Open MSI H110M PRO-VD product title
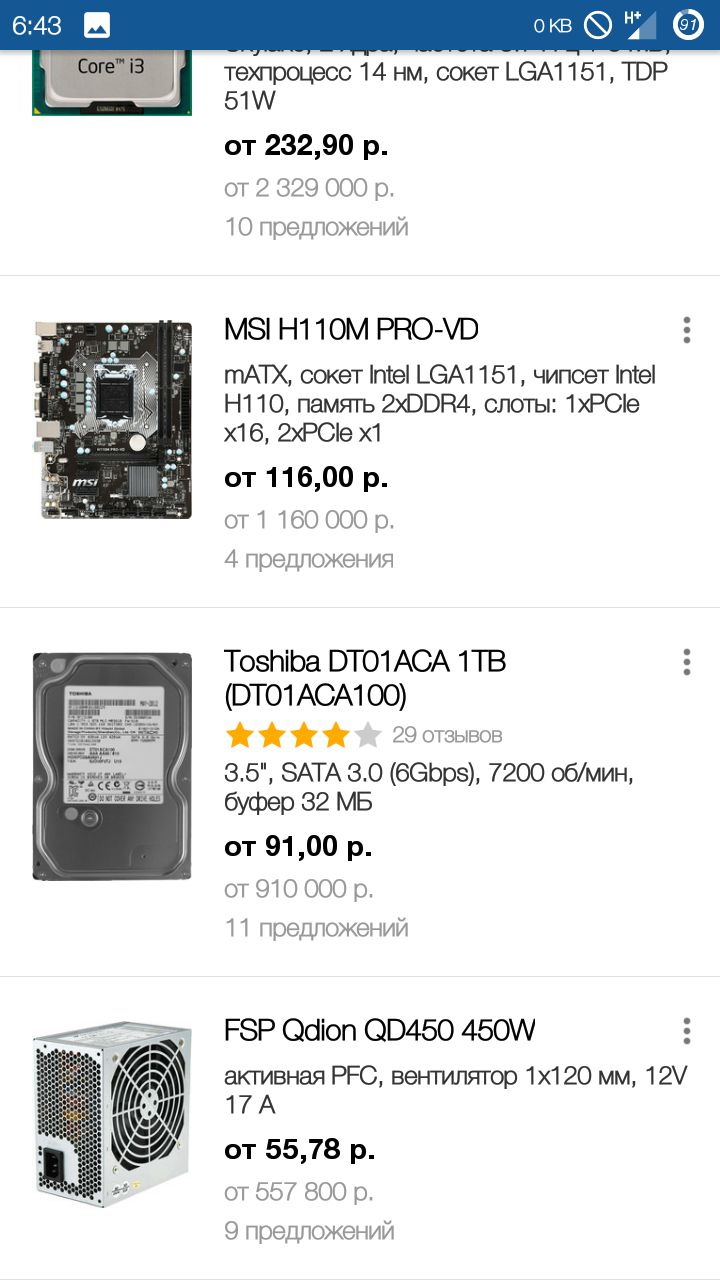 (x=351, y=329)
